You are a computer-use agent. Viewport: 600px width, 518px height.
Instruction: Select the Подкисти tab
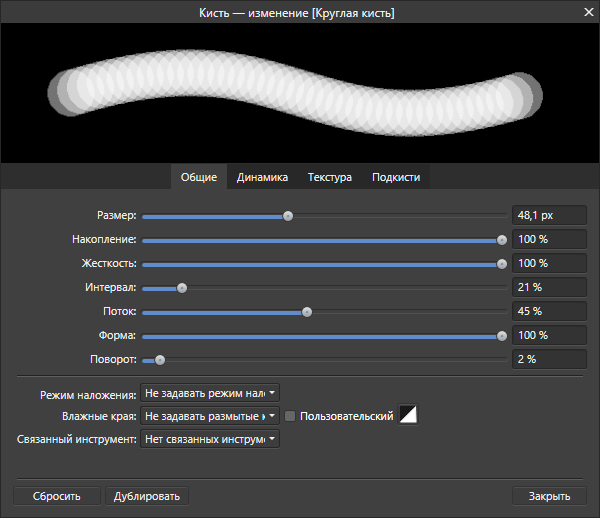pos(395,177)
